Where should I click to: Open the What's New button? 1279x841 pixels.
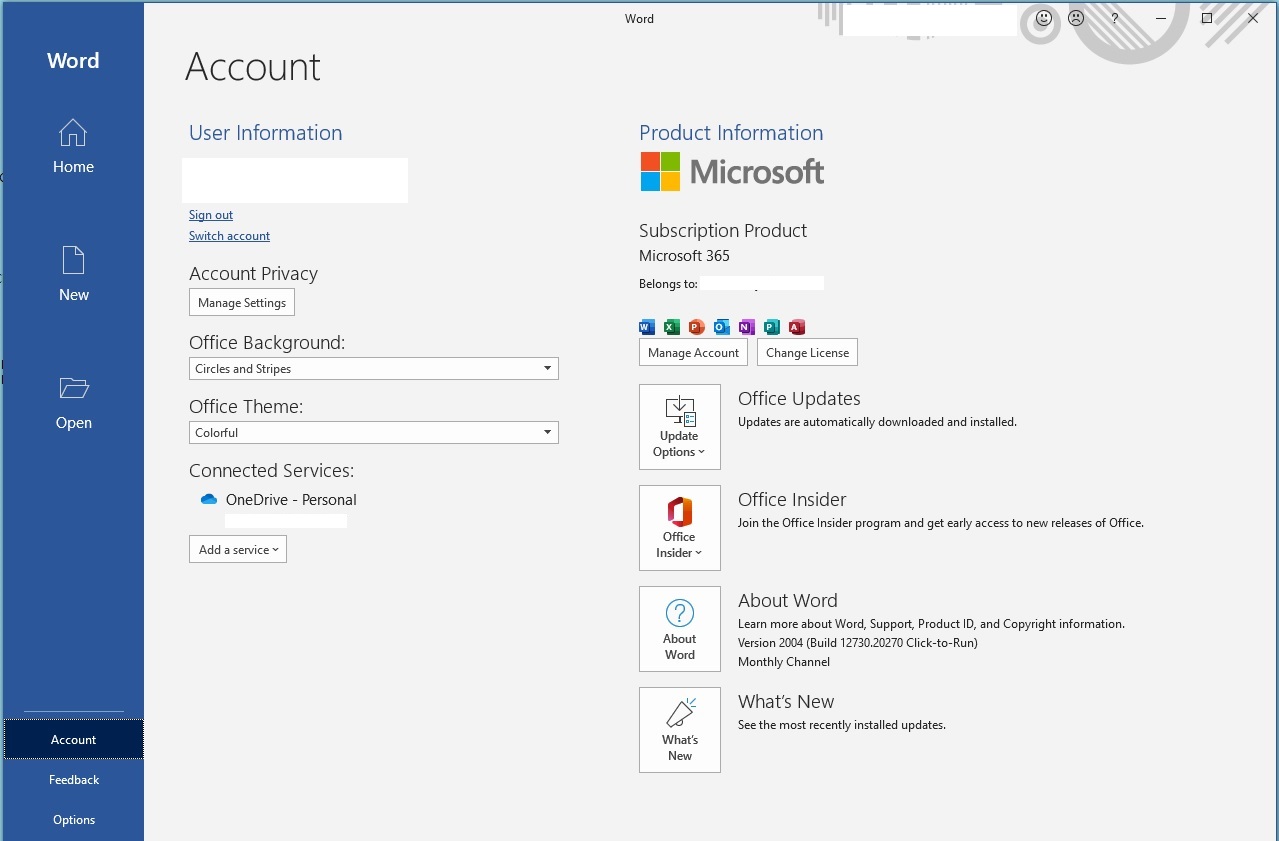pos(680,730)
